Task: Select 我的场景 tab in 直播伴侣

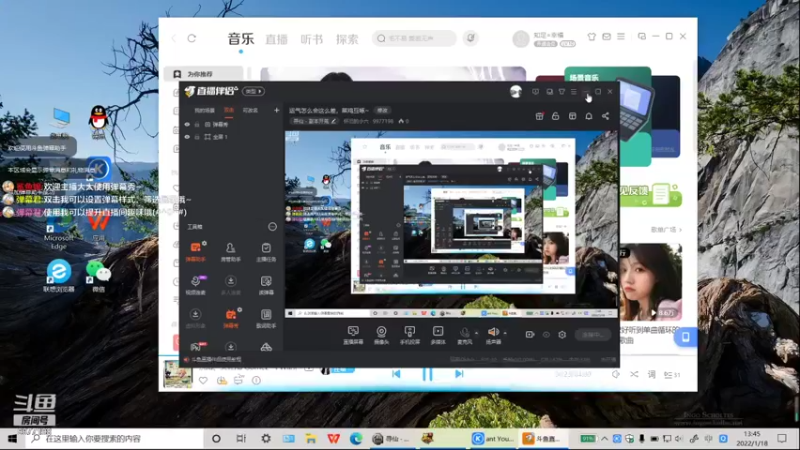Action: pos(205,110)
